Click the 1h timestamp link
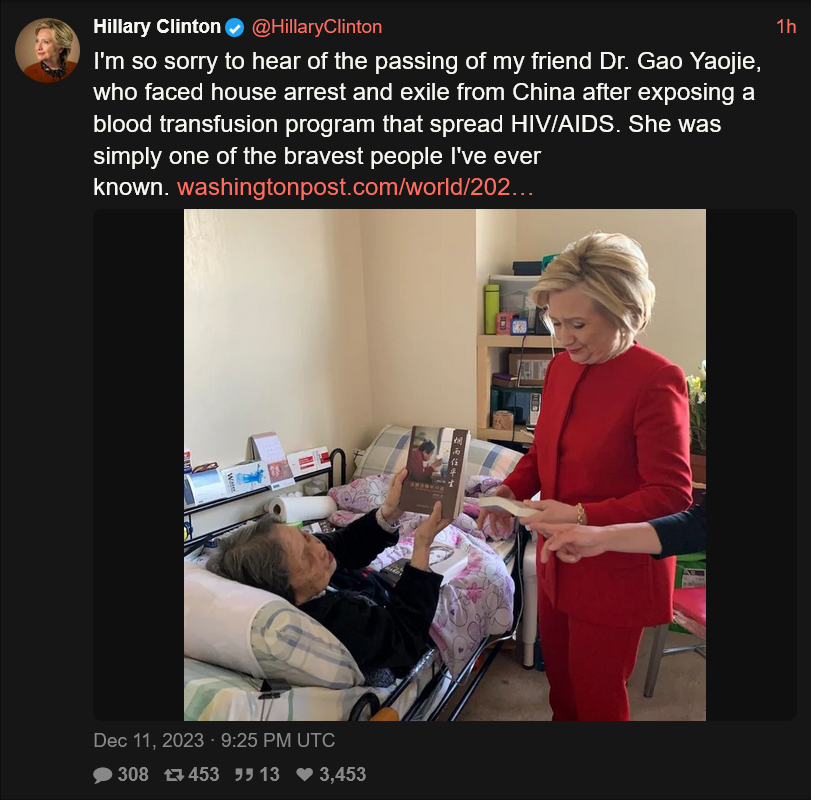Image resolution: width=818 pixels, height=807 pixels. click(786, 27)
